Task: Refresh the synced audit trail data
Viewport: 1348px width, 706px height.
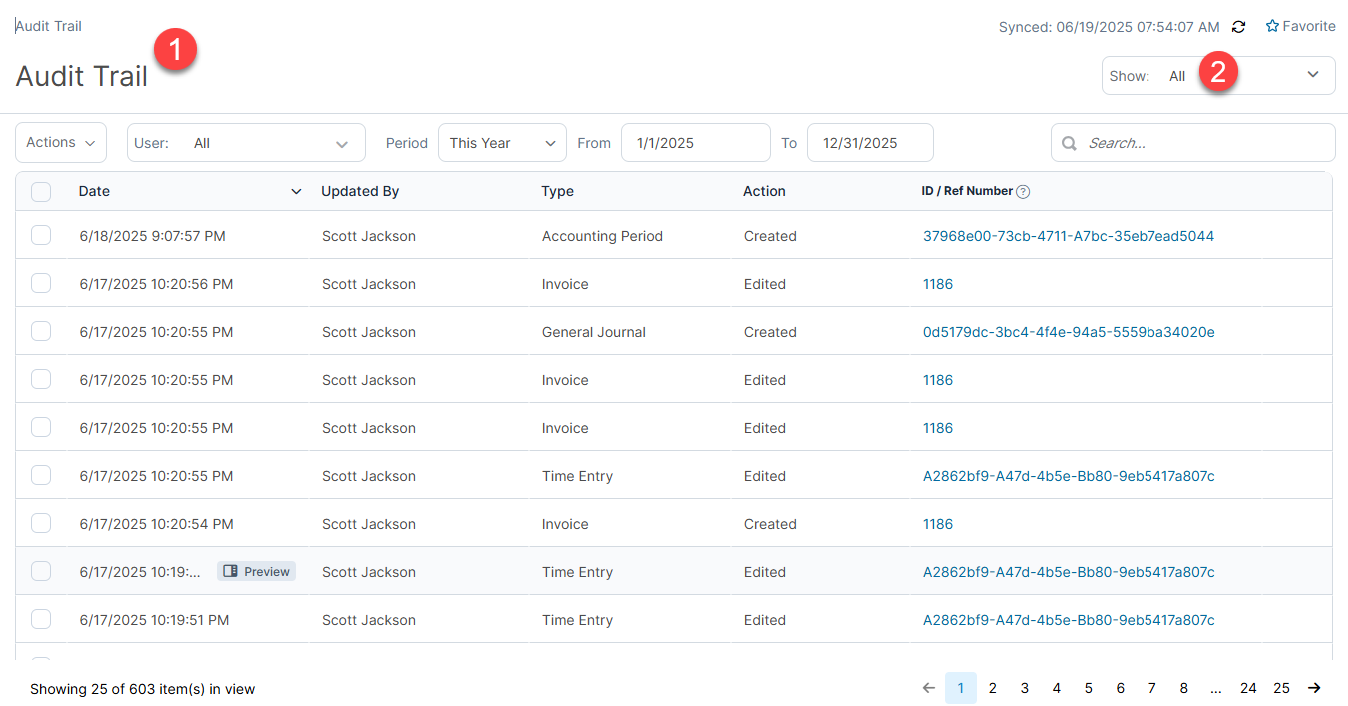Action: [1239, 27]
